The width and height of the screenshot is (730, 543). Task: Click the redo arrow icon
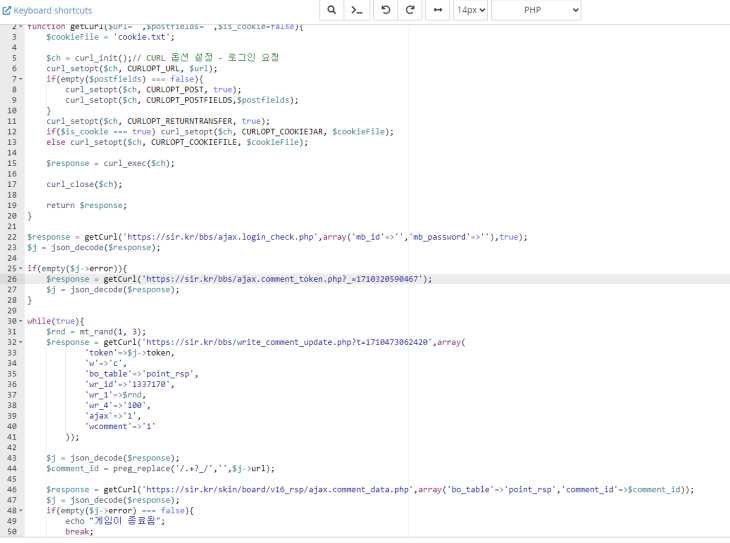tap(410, 10)
